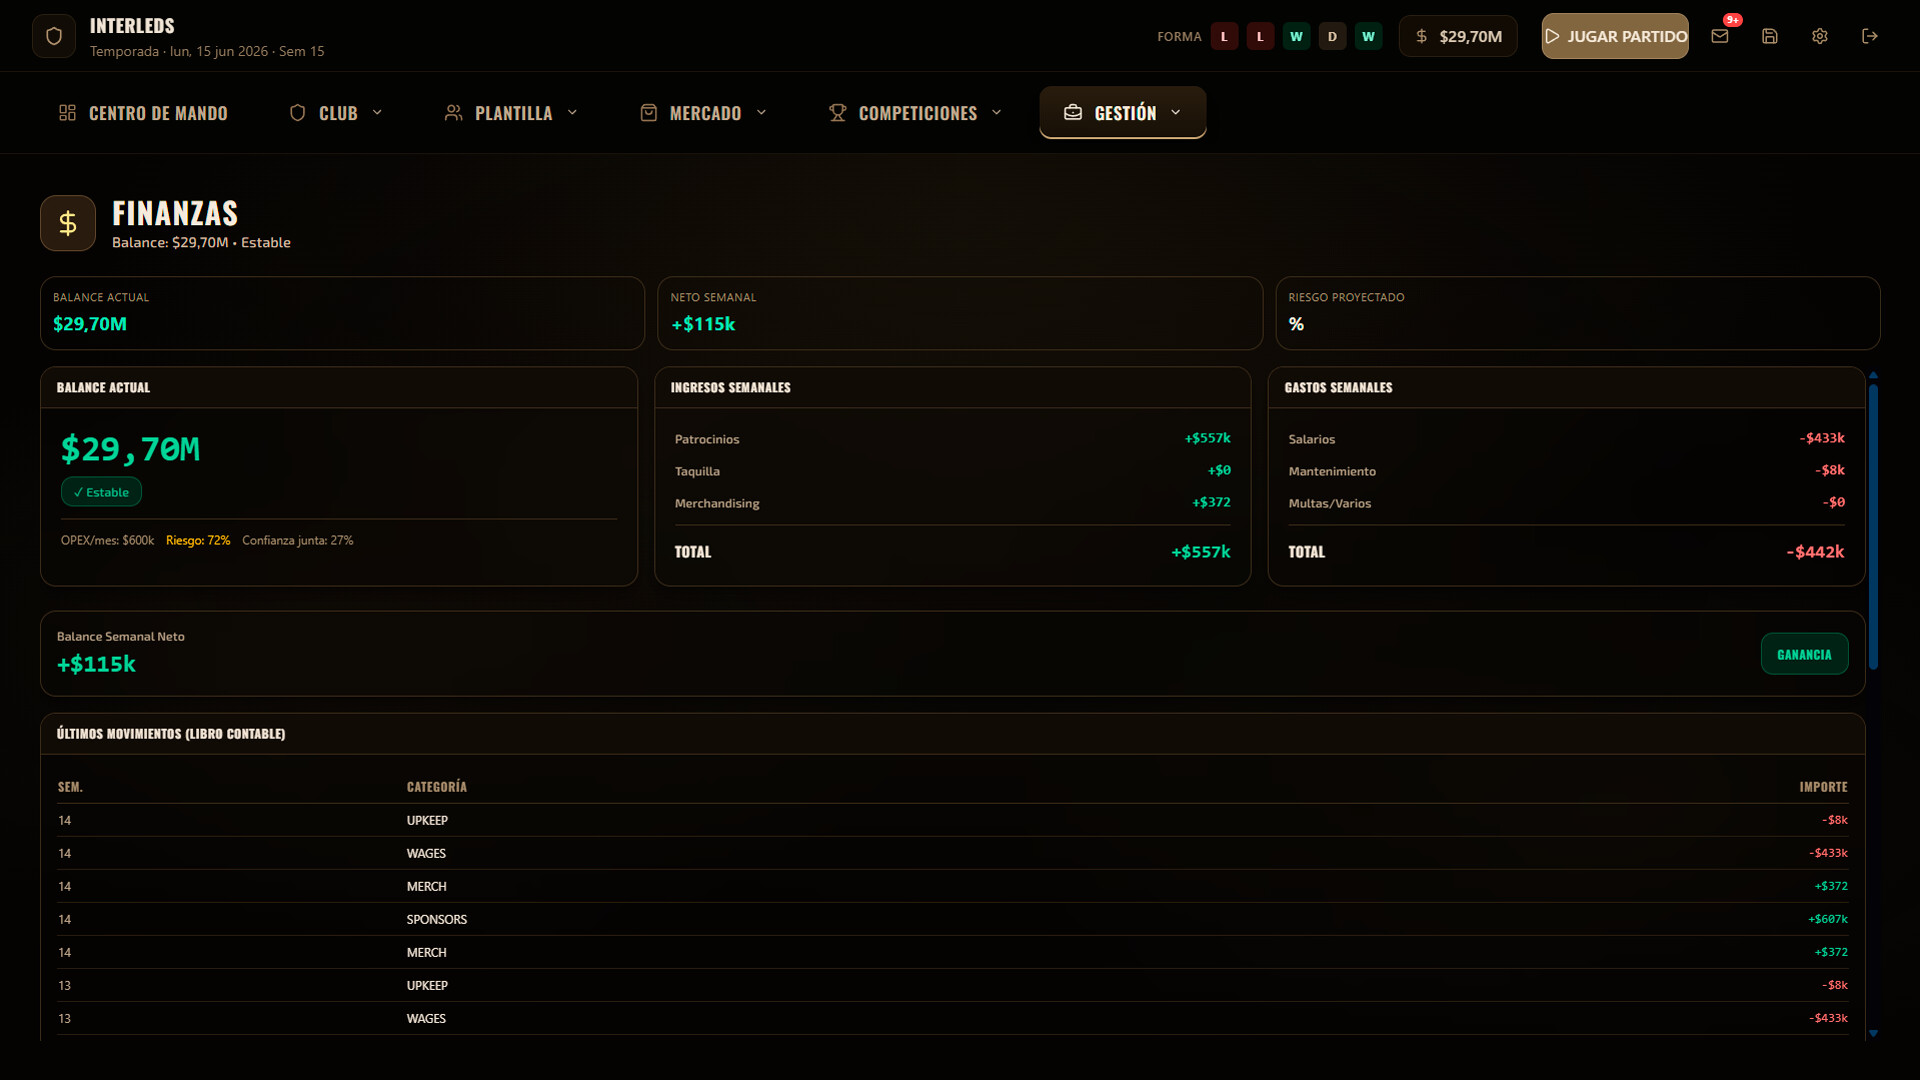Screen dimensions: 1920x1080
Task: Go to Centro de Mando tab
Action: [x=144, y=113]
